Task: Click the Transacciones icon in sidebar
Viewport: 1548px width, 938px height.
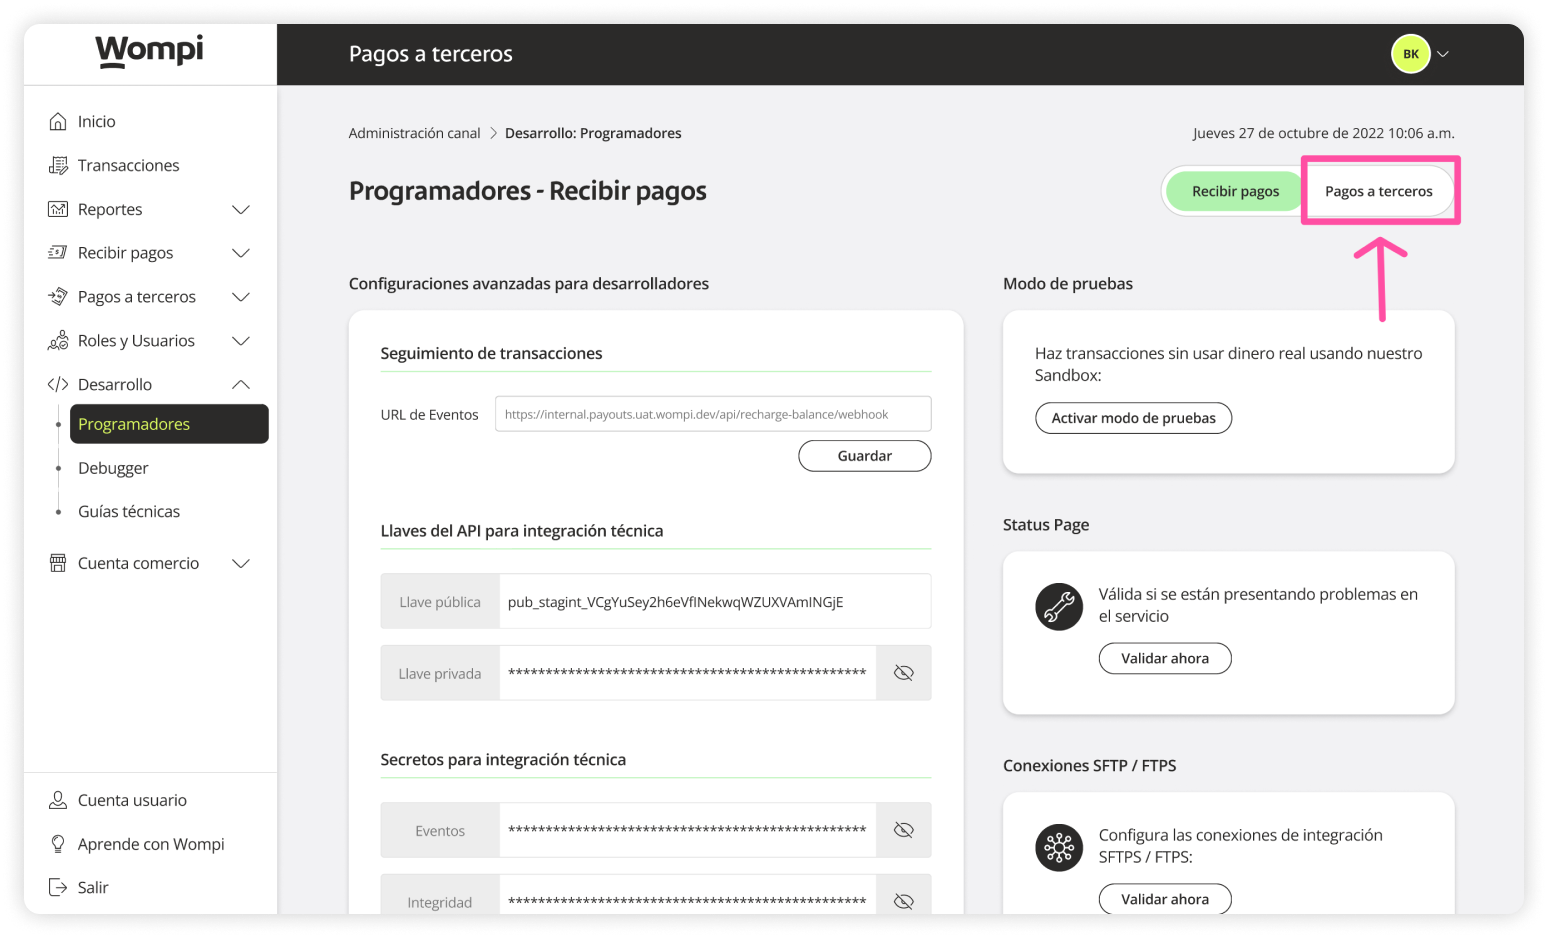Action: pos(58,165)
